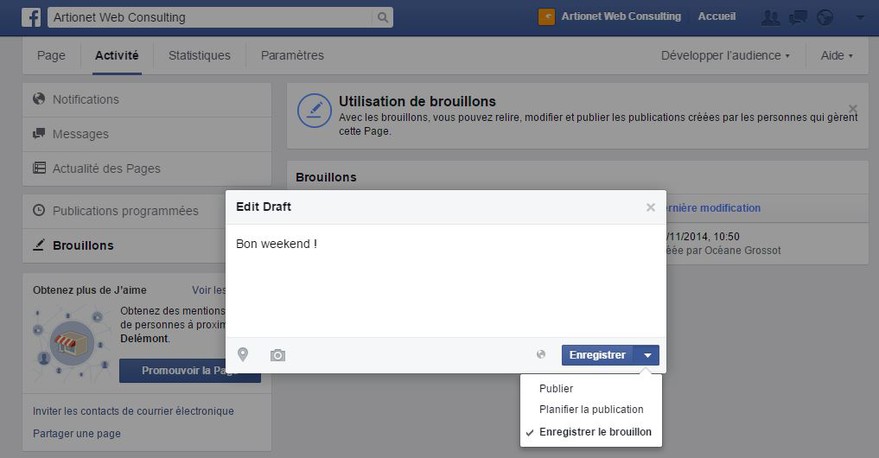Open messages chat icon in top bar
The width and height of the screenshot is (879, 458).
click(798, 17)
